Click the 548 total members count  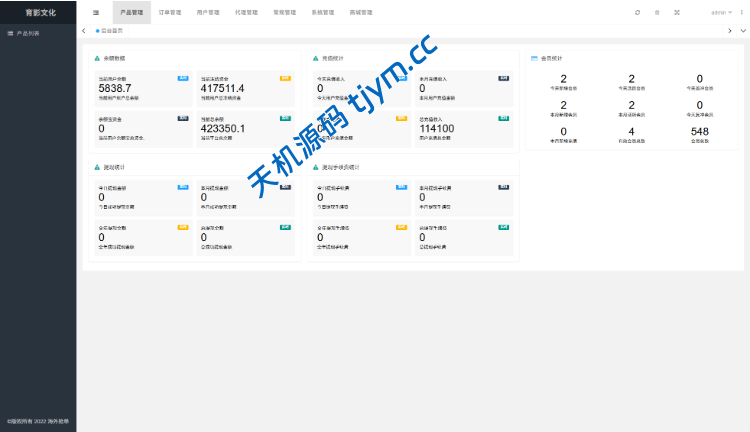(699, 132)
